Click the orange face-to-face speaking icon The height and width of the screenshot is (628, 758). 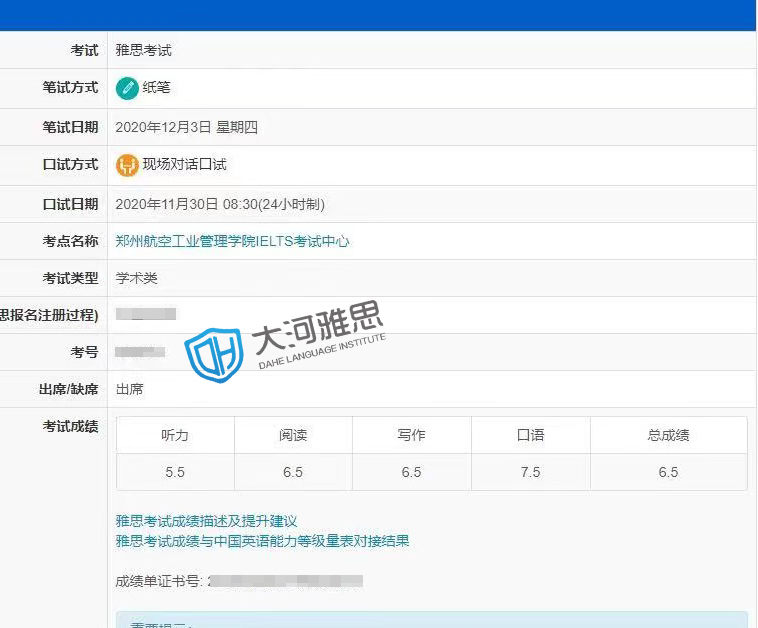127,165
